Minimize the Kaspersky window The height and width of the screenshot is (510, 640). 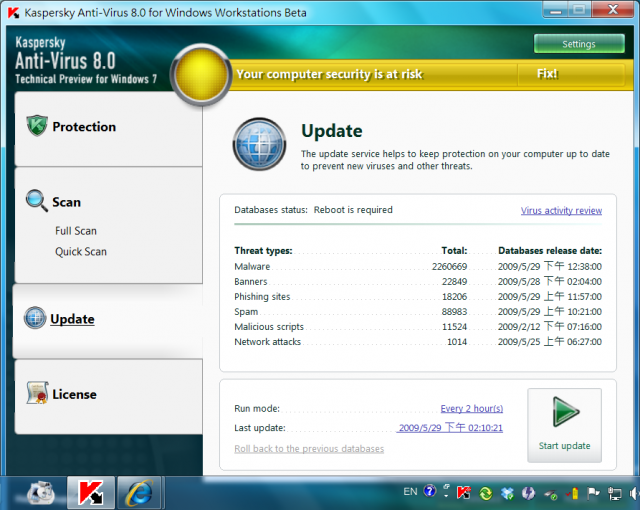click(555, 10)
